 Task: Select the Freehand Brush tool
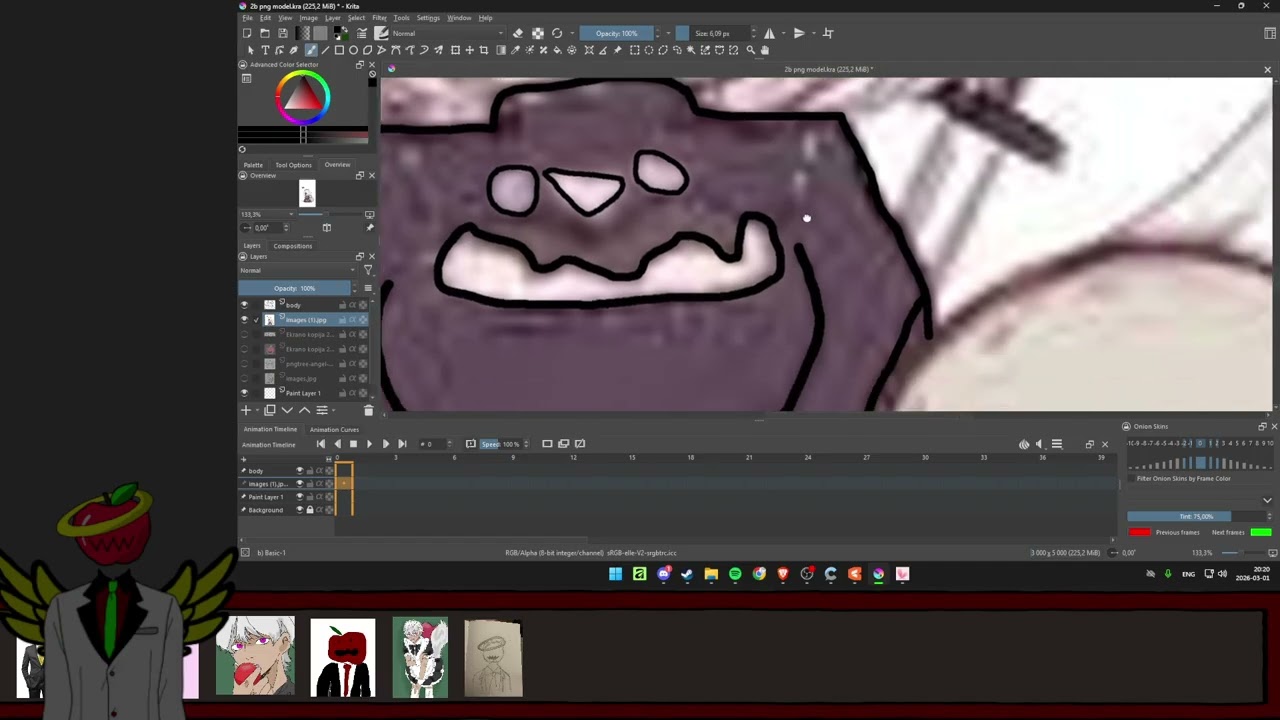tap(310, 50)
